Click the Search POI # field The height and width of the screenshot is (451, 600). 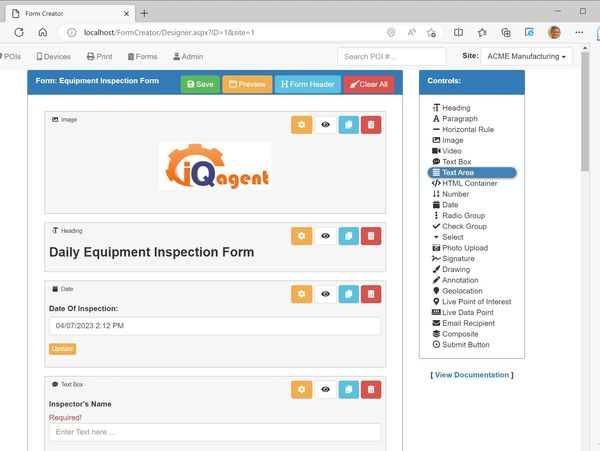(x=391, y=57)
